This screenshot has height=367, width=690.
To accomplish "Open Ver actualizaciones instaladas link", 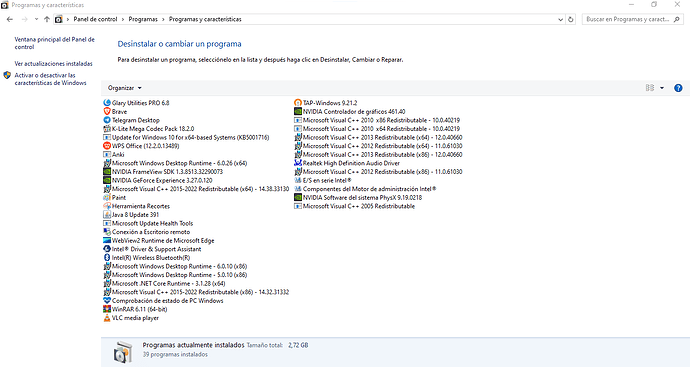I will point(54,64).
